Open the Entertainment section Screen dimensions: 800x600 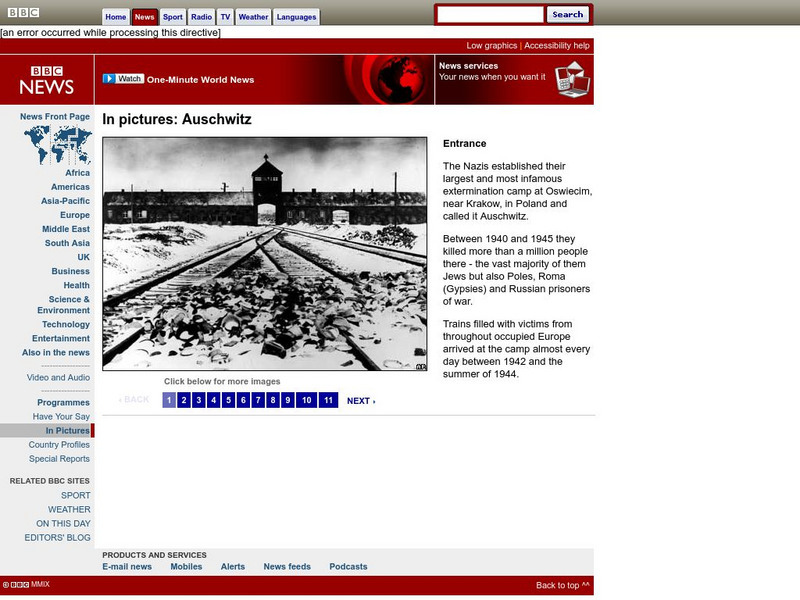click(x=61, y=338)
